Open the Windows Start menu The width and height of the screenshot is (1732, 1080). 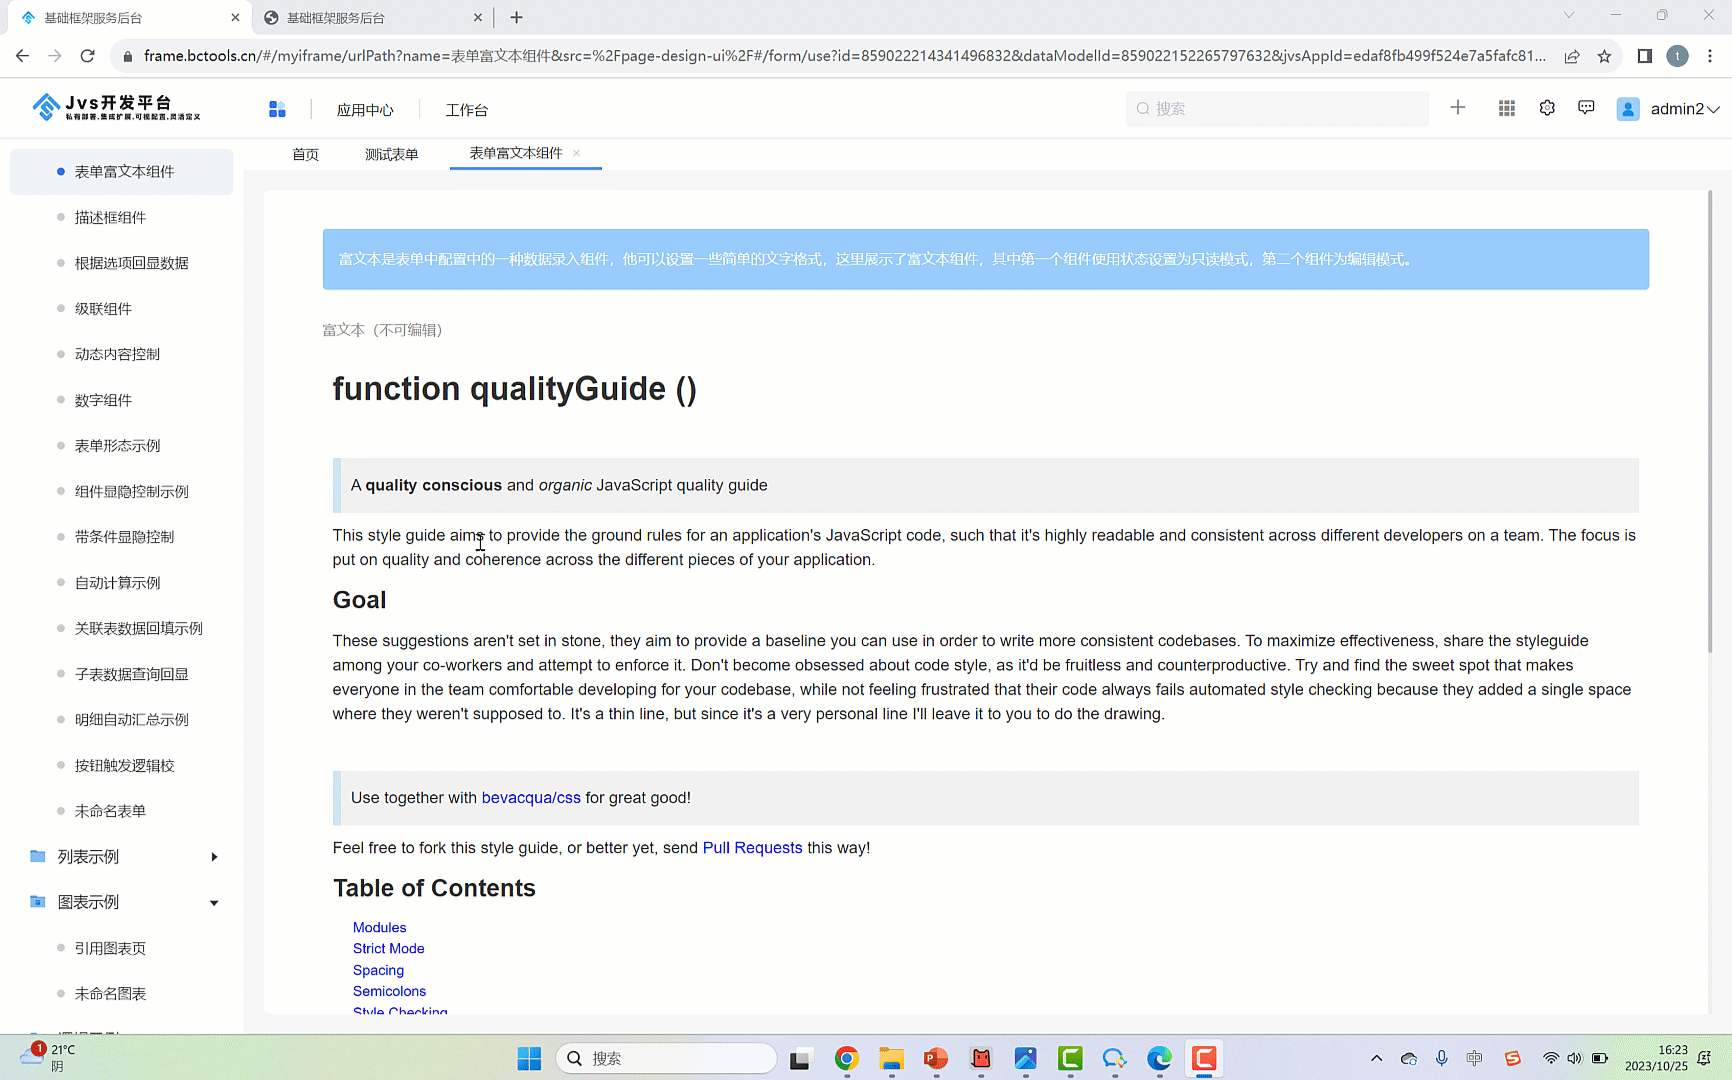click(x=529, y=1058)
